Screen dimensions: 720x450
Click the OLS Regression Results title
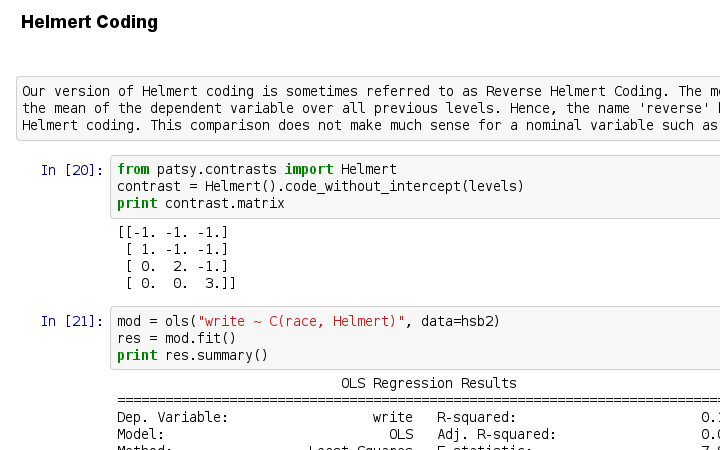(x=428, y=383)
